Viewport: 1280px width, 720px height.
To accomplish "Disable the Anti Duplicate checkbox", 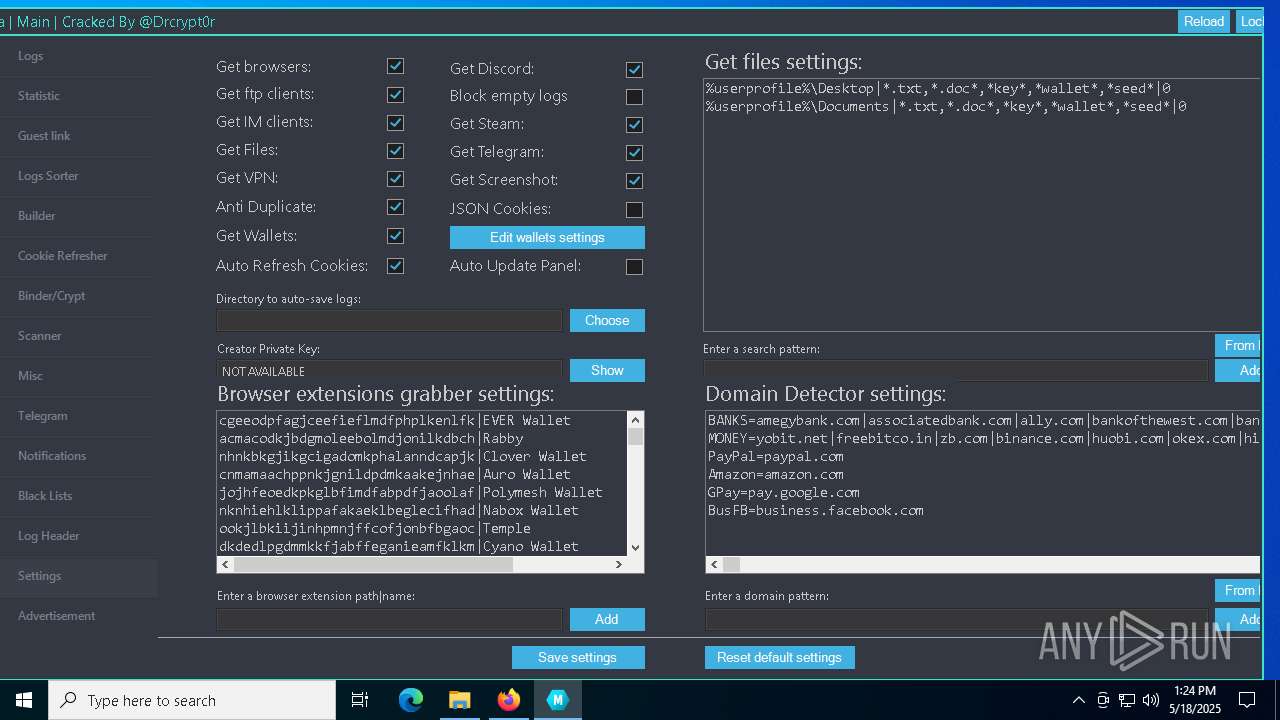I will click(395, 207).
